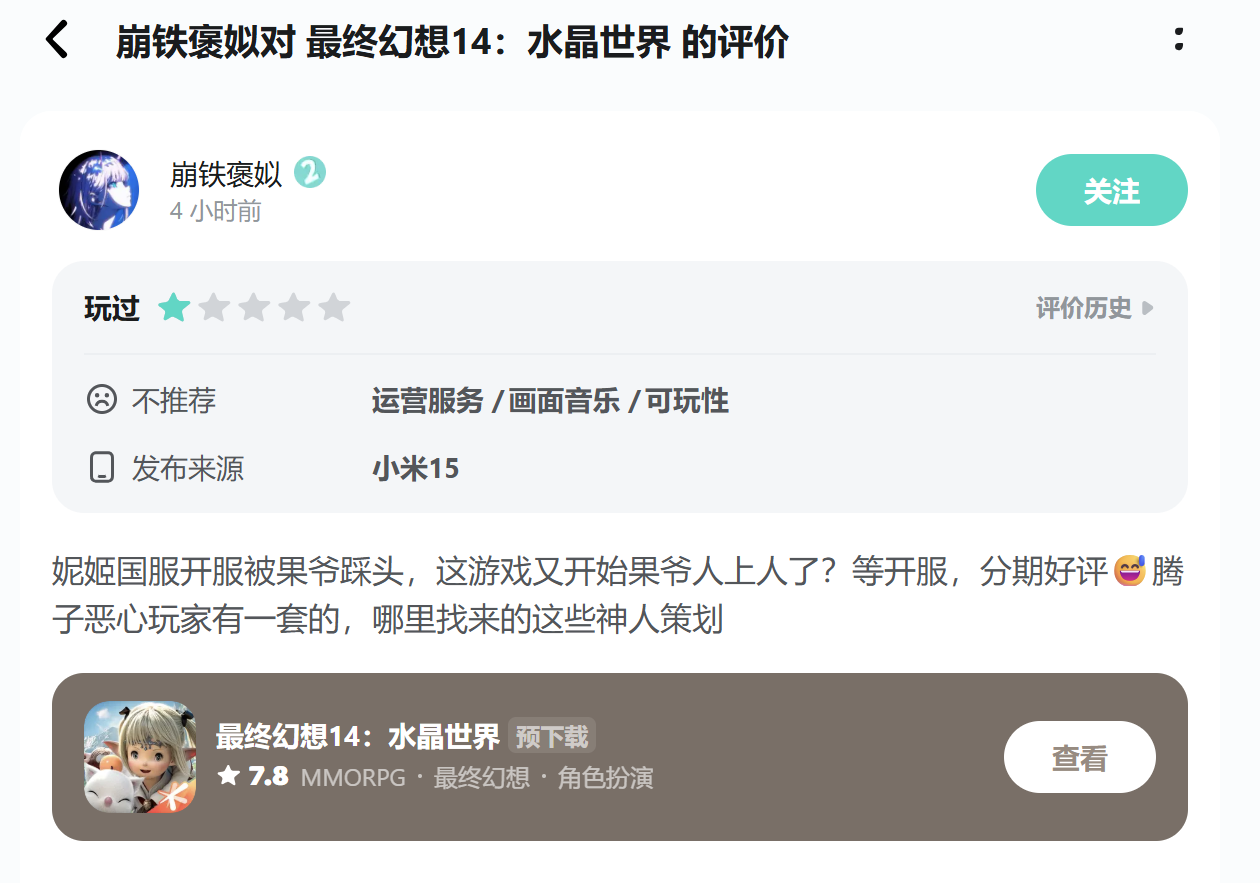Click the filled first rating star
This screenshot has width=1260, height=883.
pos(174,307)
